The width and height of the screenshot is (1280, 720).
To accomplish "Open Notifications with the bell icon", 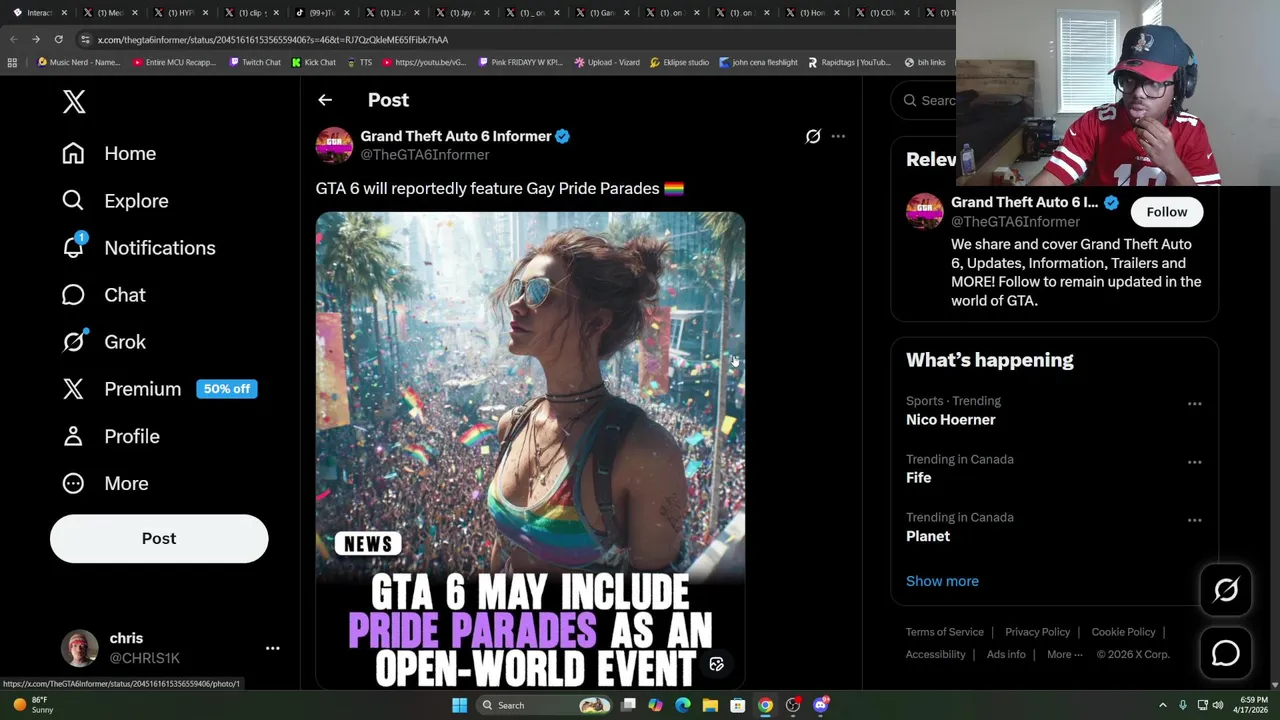I will [x=138, y=247].
